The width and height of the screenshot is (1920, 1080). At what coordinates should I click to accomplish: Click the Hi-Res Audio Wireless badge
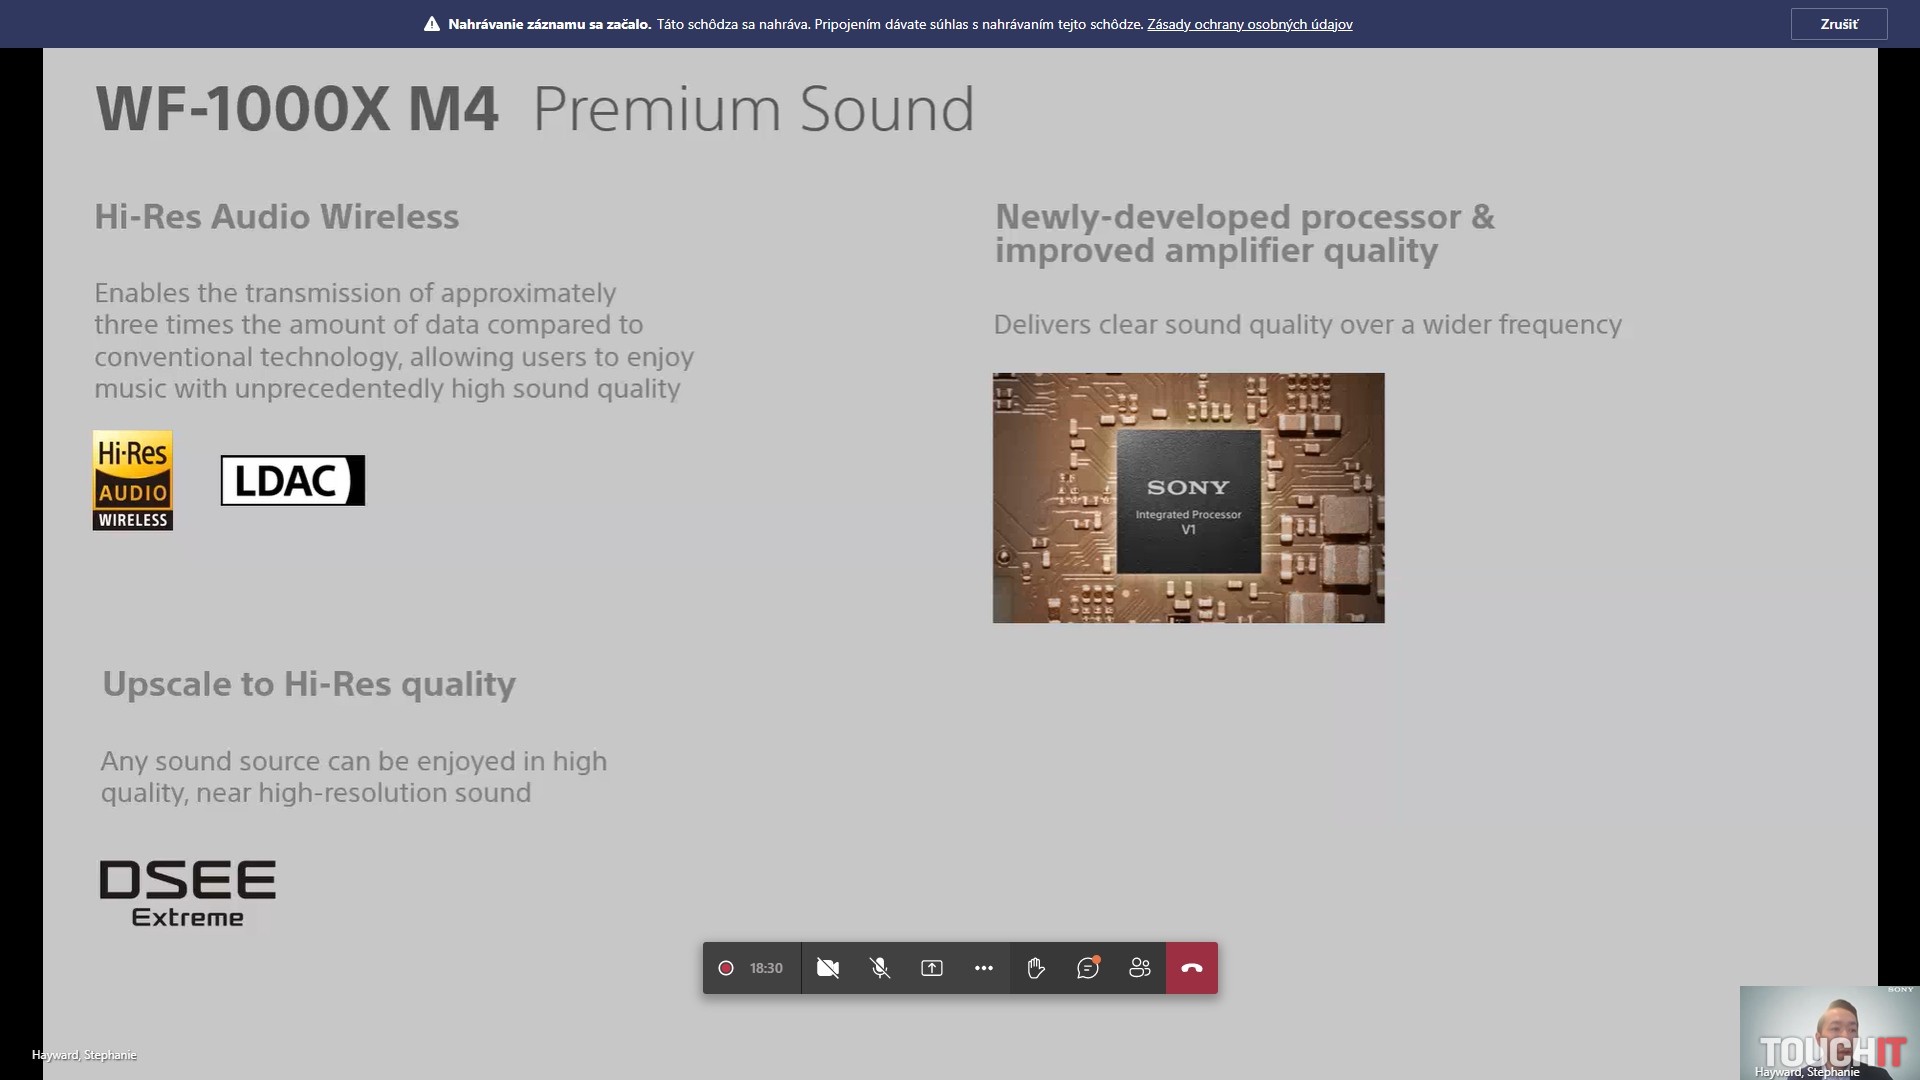click(x=133, y=481)
